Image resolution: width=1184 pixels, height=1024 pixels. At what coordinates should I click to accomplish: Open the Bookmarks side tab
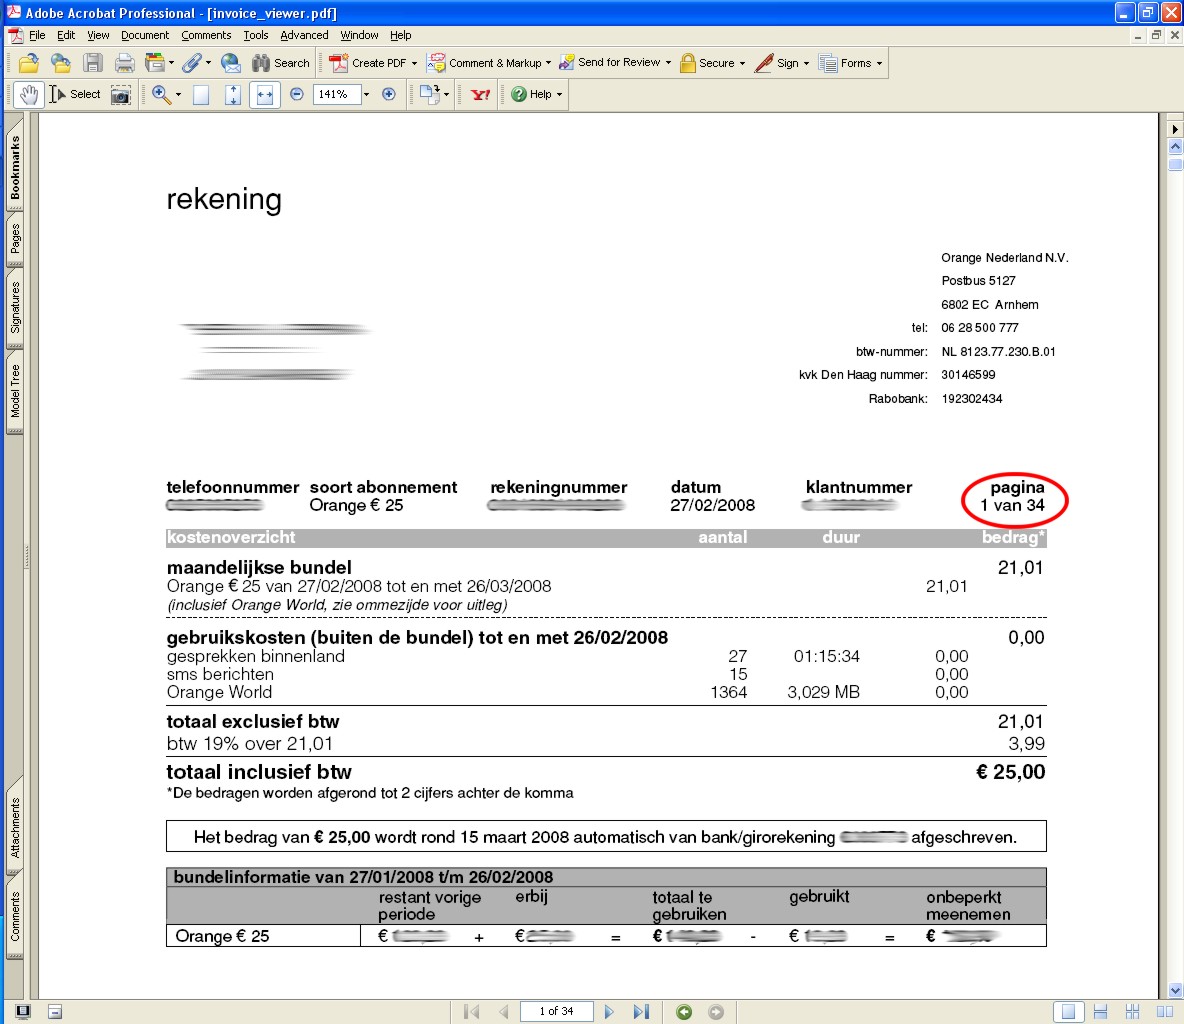click(x=15, y=168)
